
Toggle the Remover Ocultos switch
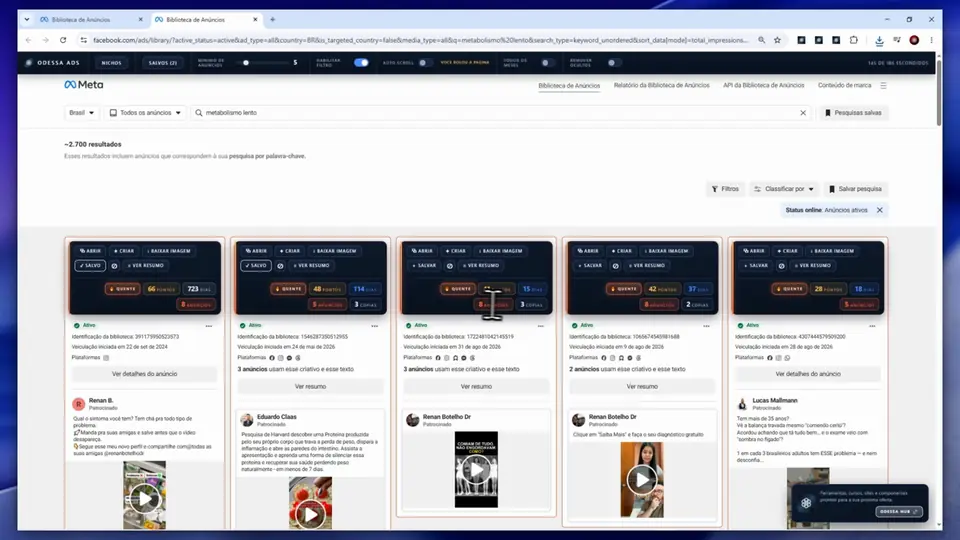pos(613,62)
